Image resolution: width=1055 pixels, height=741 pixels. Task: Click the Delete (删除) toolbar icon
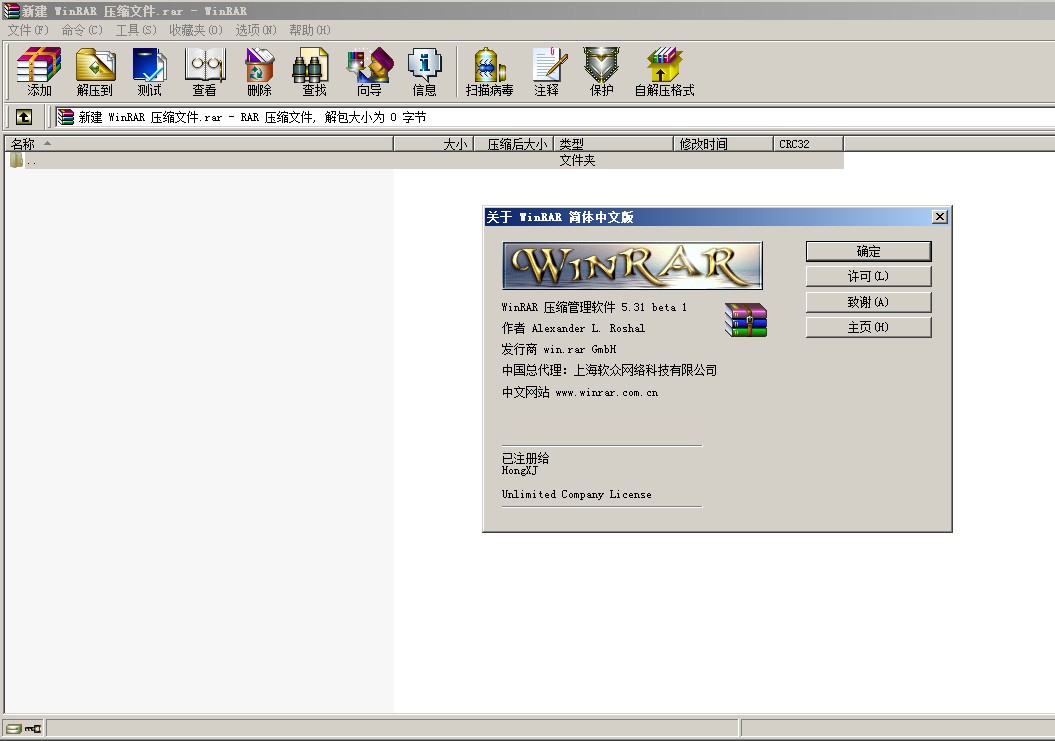(x=259, y=71)
